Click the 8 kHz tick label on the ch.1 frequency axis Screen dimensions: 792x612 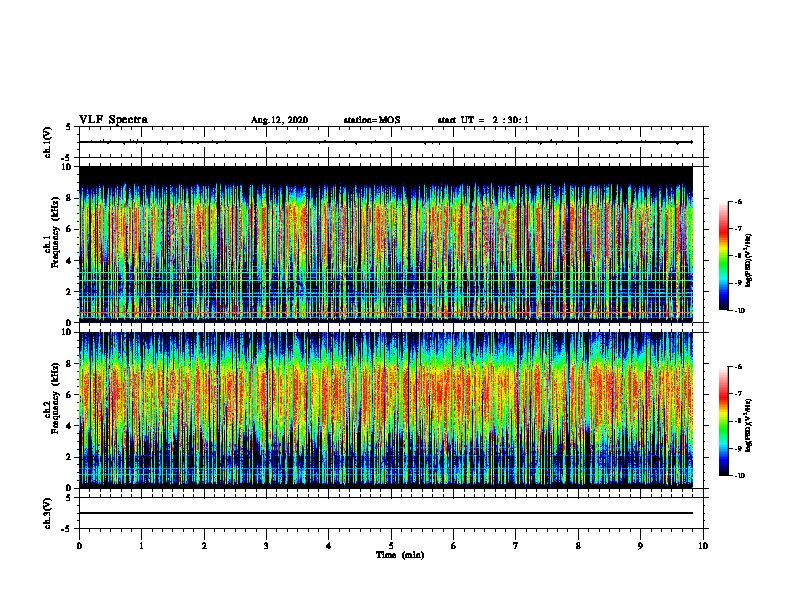(x=70, y=198)
